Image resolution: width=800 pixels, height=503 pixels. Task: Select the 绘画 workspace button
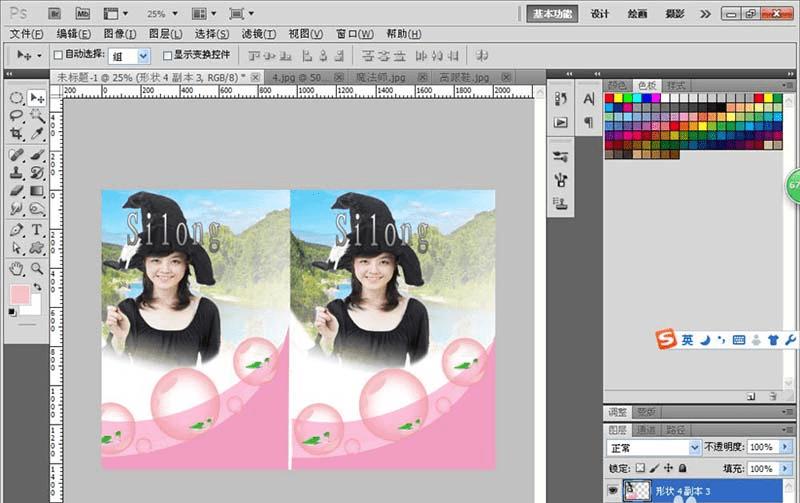pos(637,14)
